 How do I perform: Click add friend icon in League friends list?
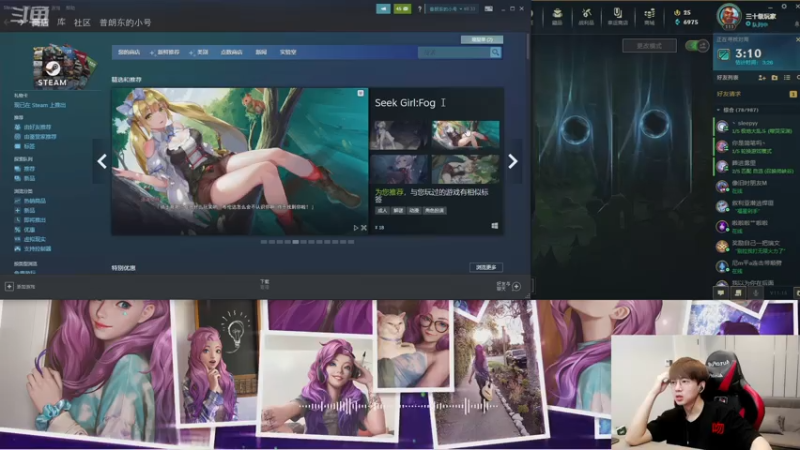pyautogui.click(x=762, y=78)
